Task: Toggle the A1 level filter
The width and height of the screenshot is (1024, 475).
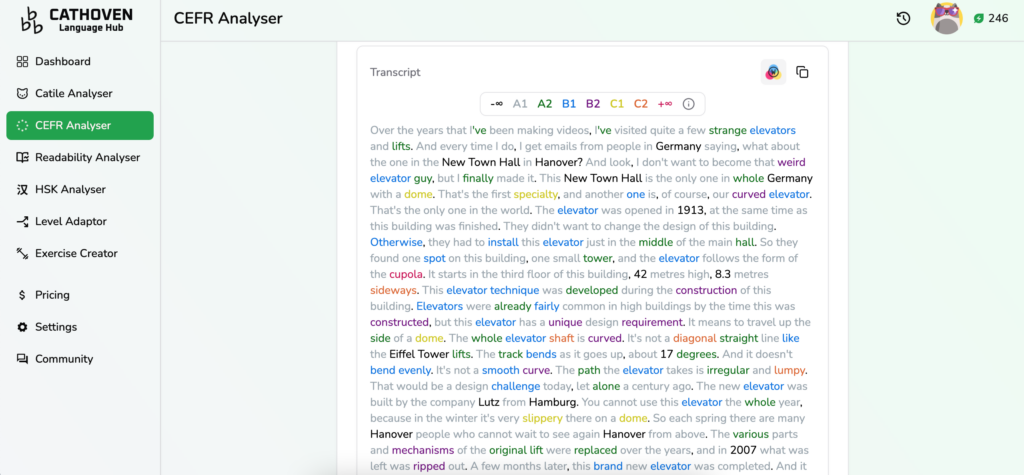Action: click(x=520, y=104)
